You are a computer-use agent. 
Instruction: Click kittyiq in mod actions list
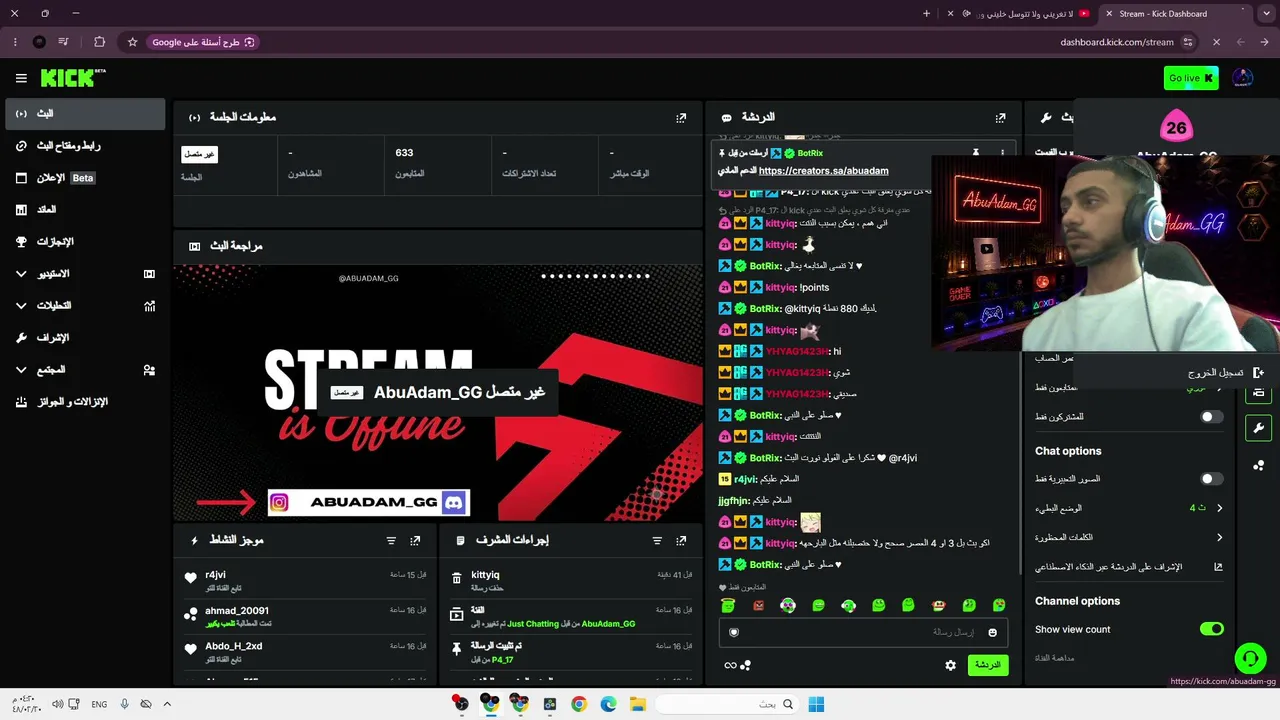tap(485, 575)
